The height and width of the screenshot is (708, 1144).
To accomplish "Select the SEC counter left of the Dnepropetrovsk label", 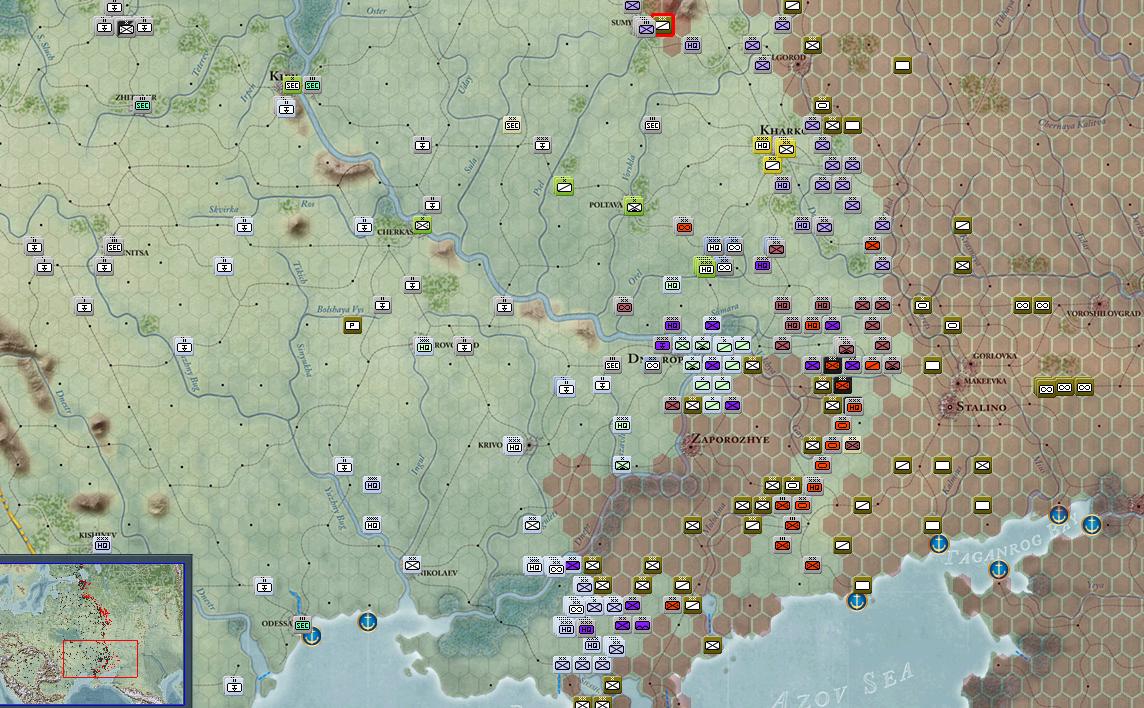I will pyautogui.click(x=613, y=365).
